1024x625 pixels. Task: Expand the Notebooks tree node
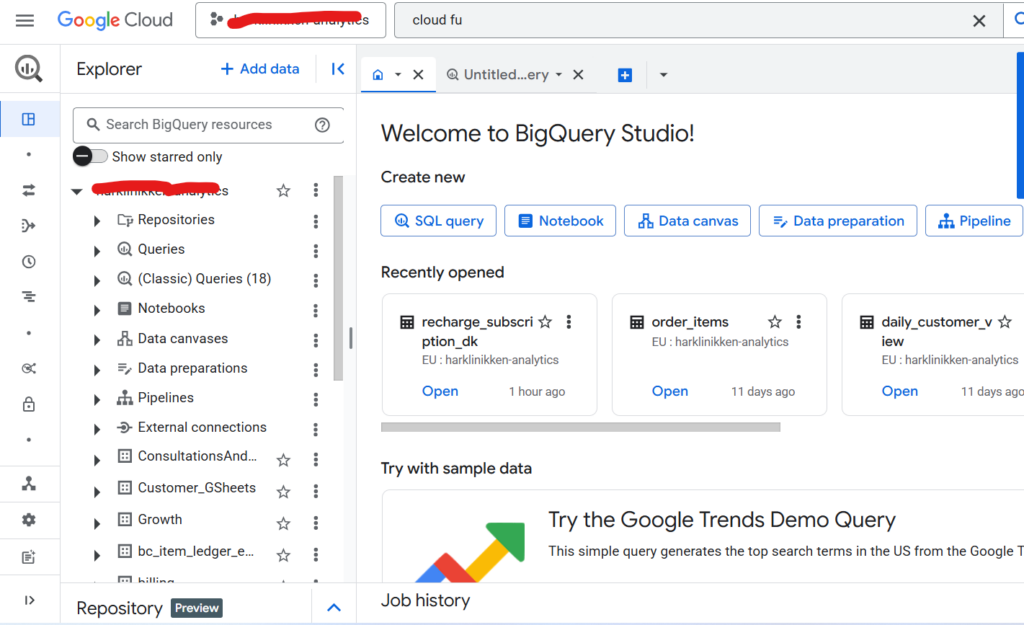point(97,310)
